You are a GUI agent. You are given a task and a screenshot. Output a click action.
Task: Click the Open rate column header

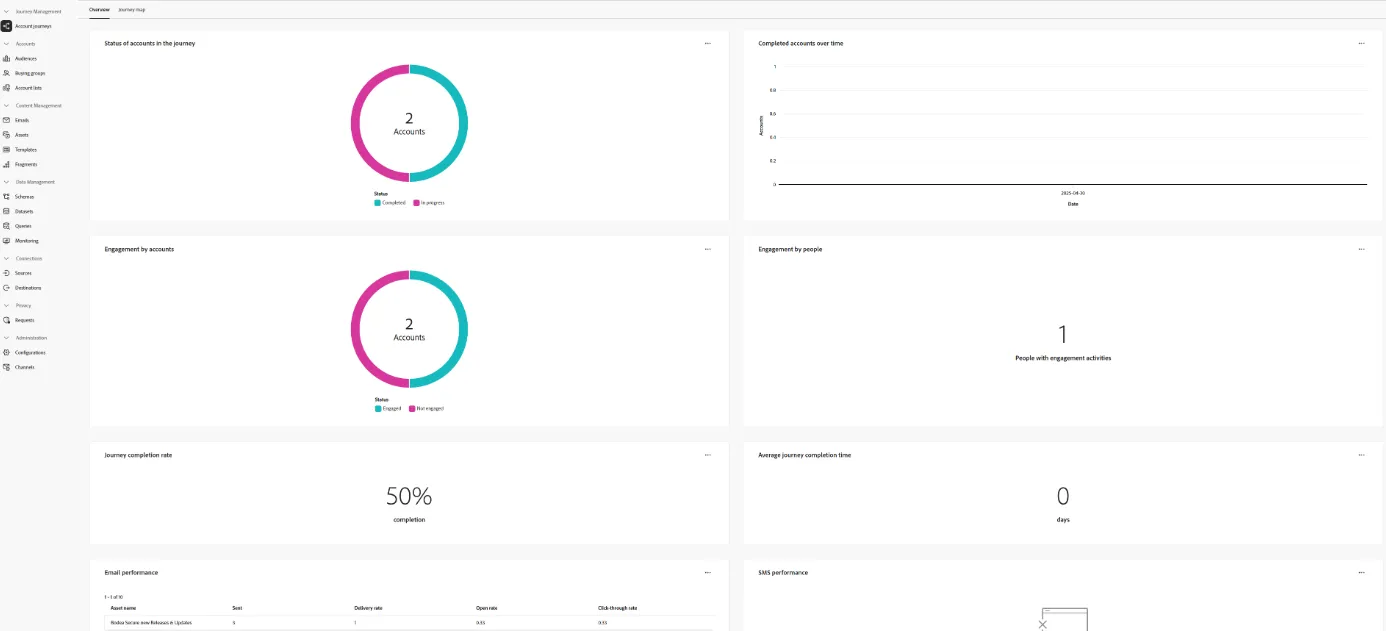485,608
